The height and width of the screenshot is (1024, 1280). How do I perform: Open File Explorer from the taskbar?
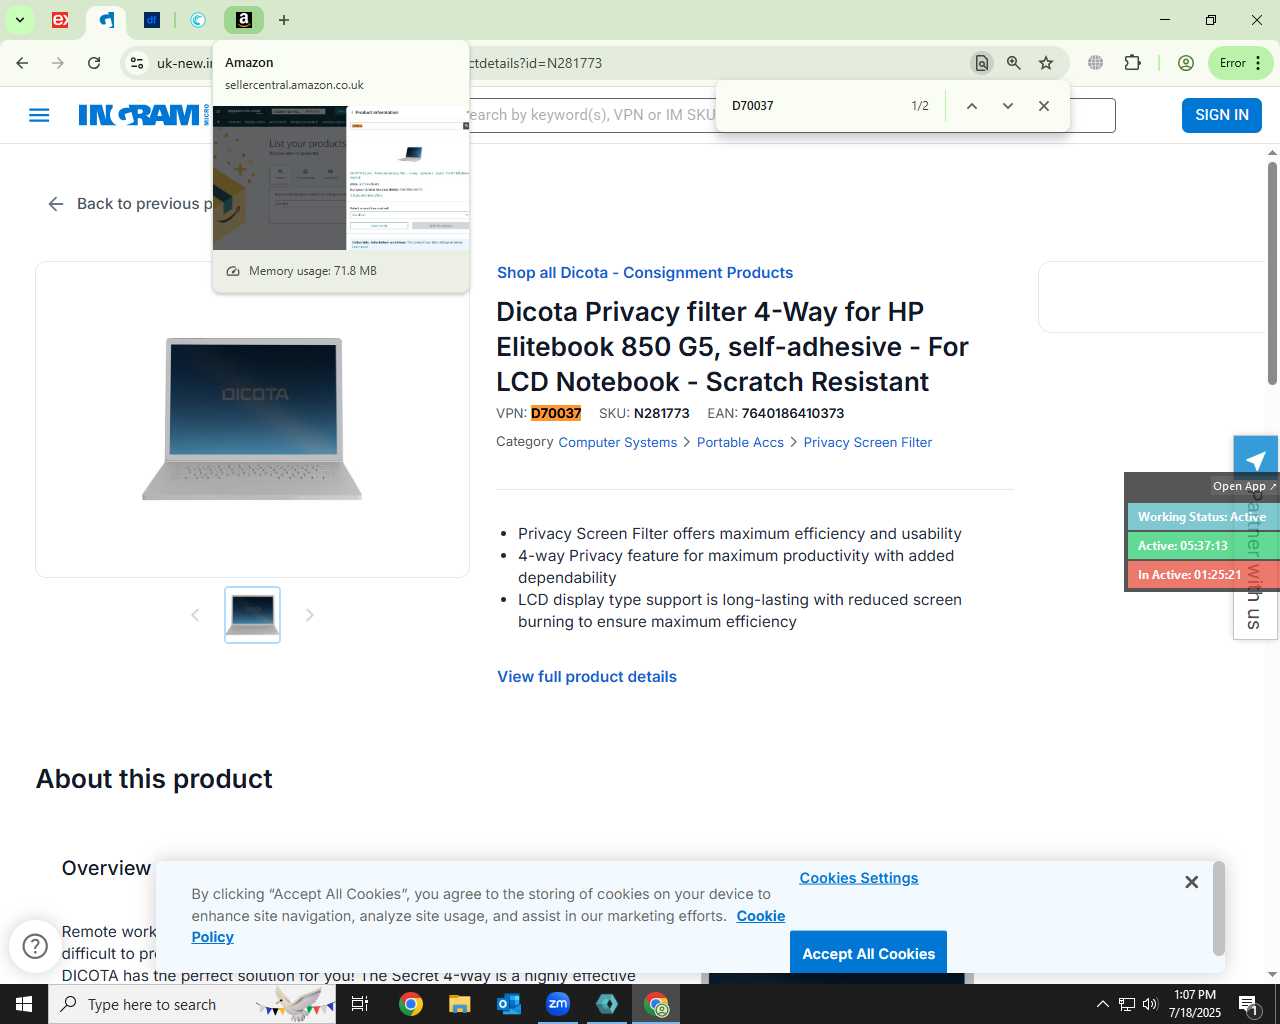459,1004
